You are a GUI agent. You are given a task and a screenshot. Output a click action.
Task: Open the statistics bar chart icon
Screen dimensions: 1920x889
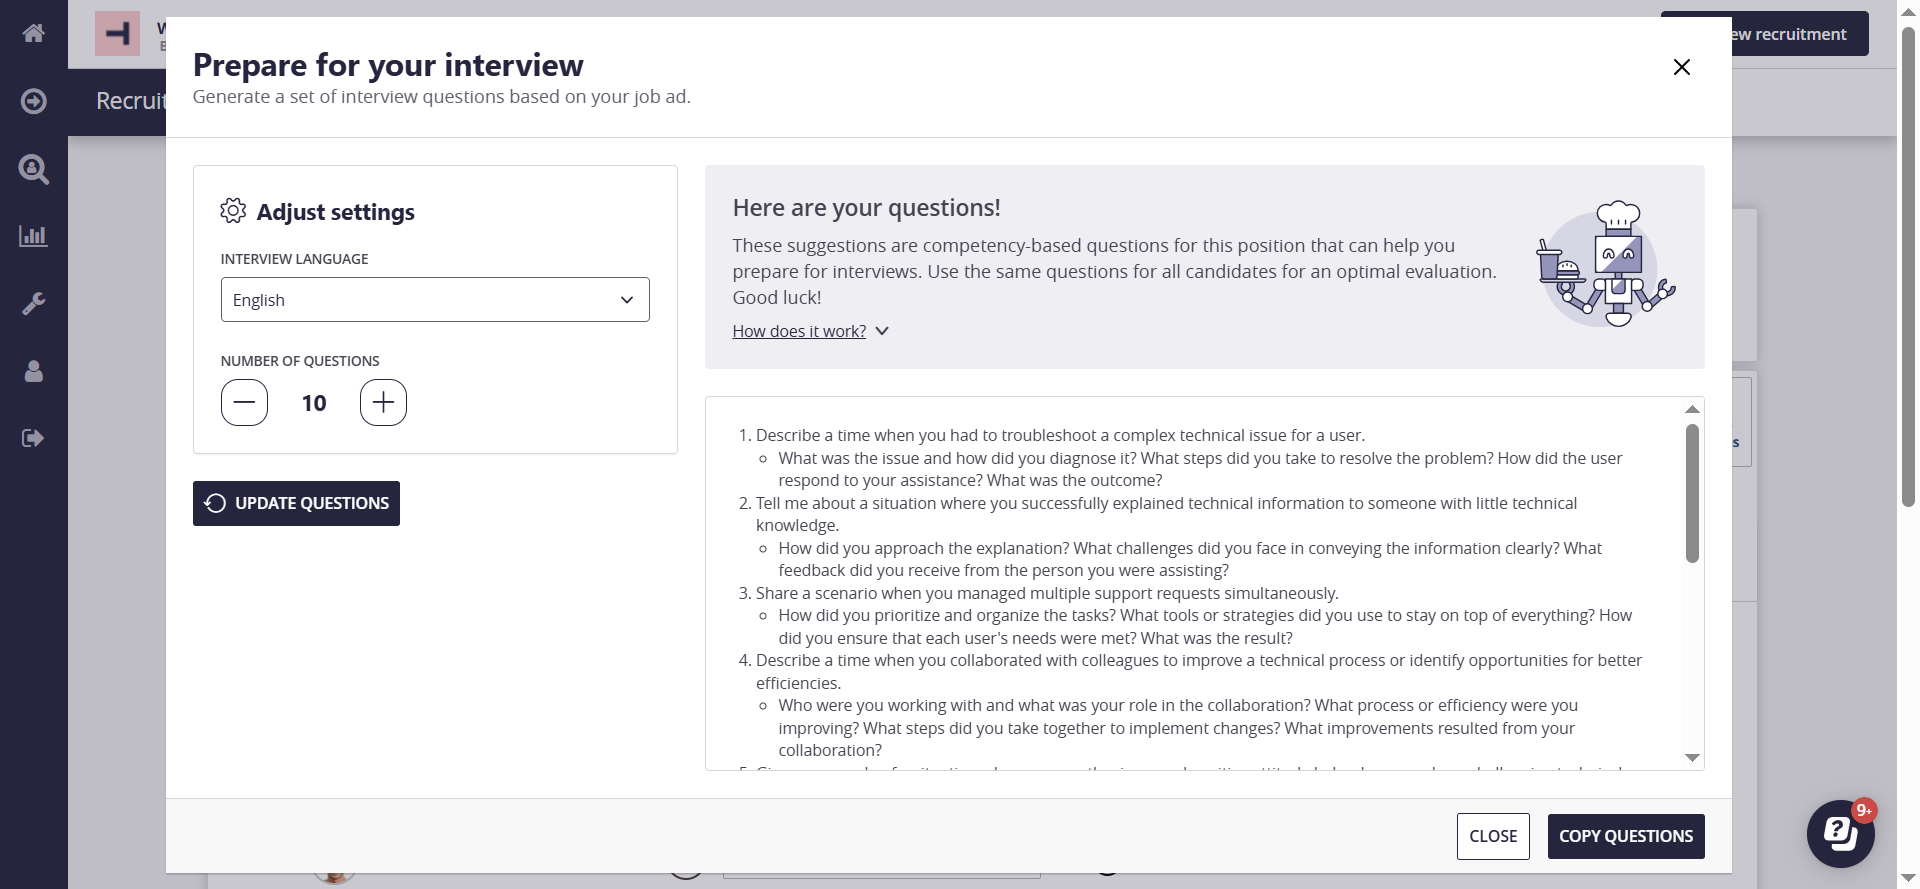tap(33, 236)
